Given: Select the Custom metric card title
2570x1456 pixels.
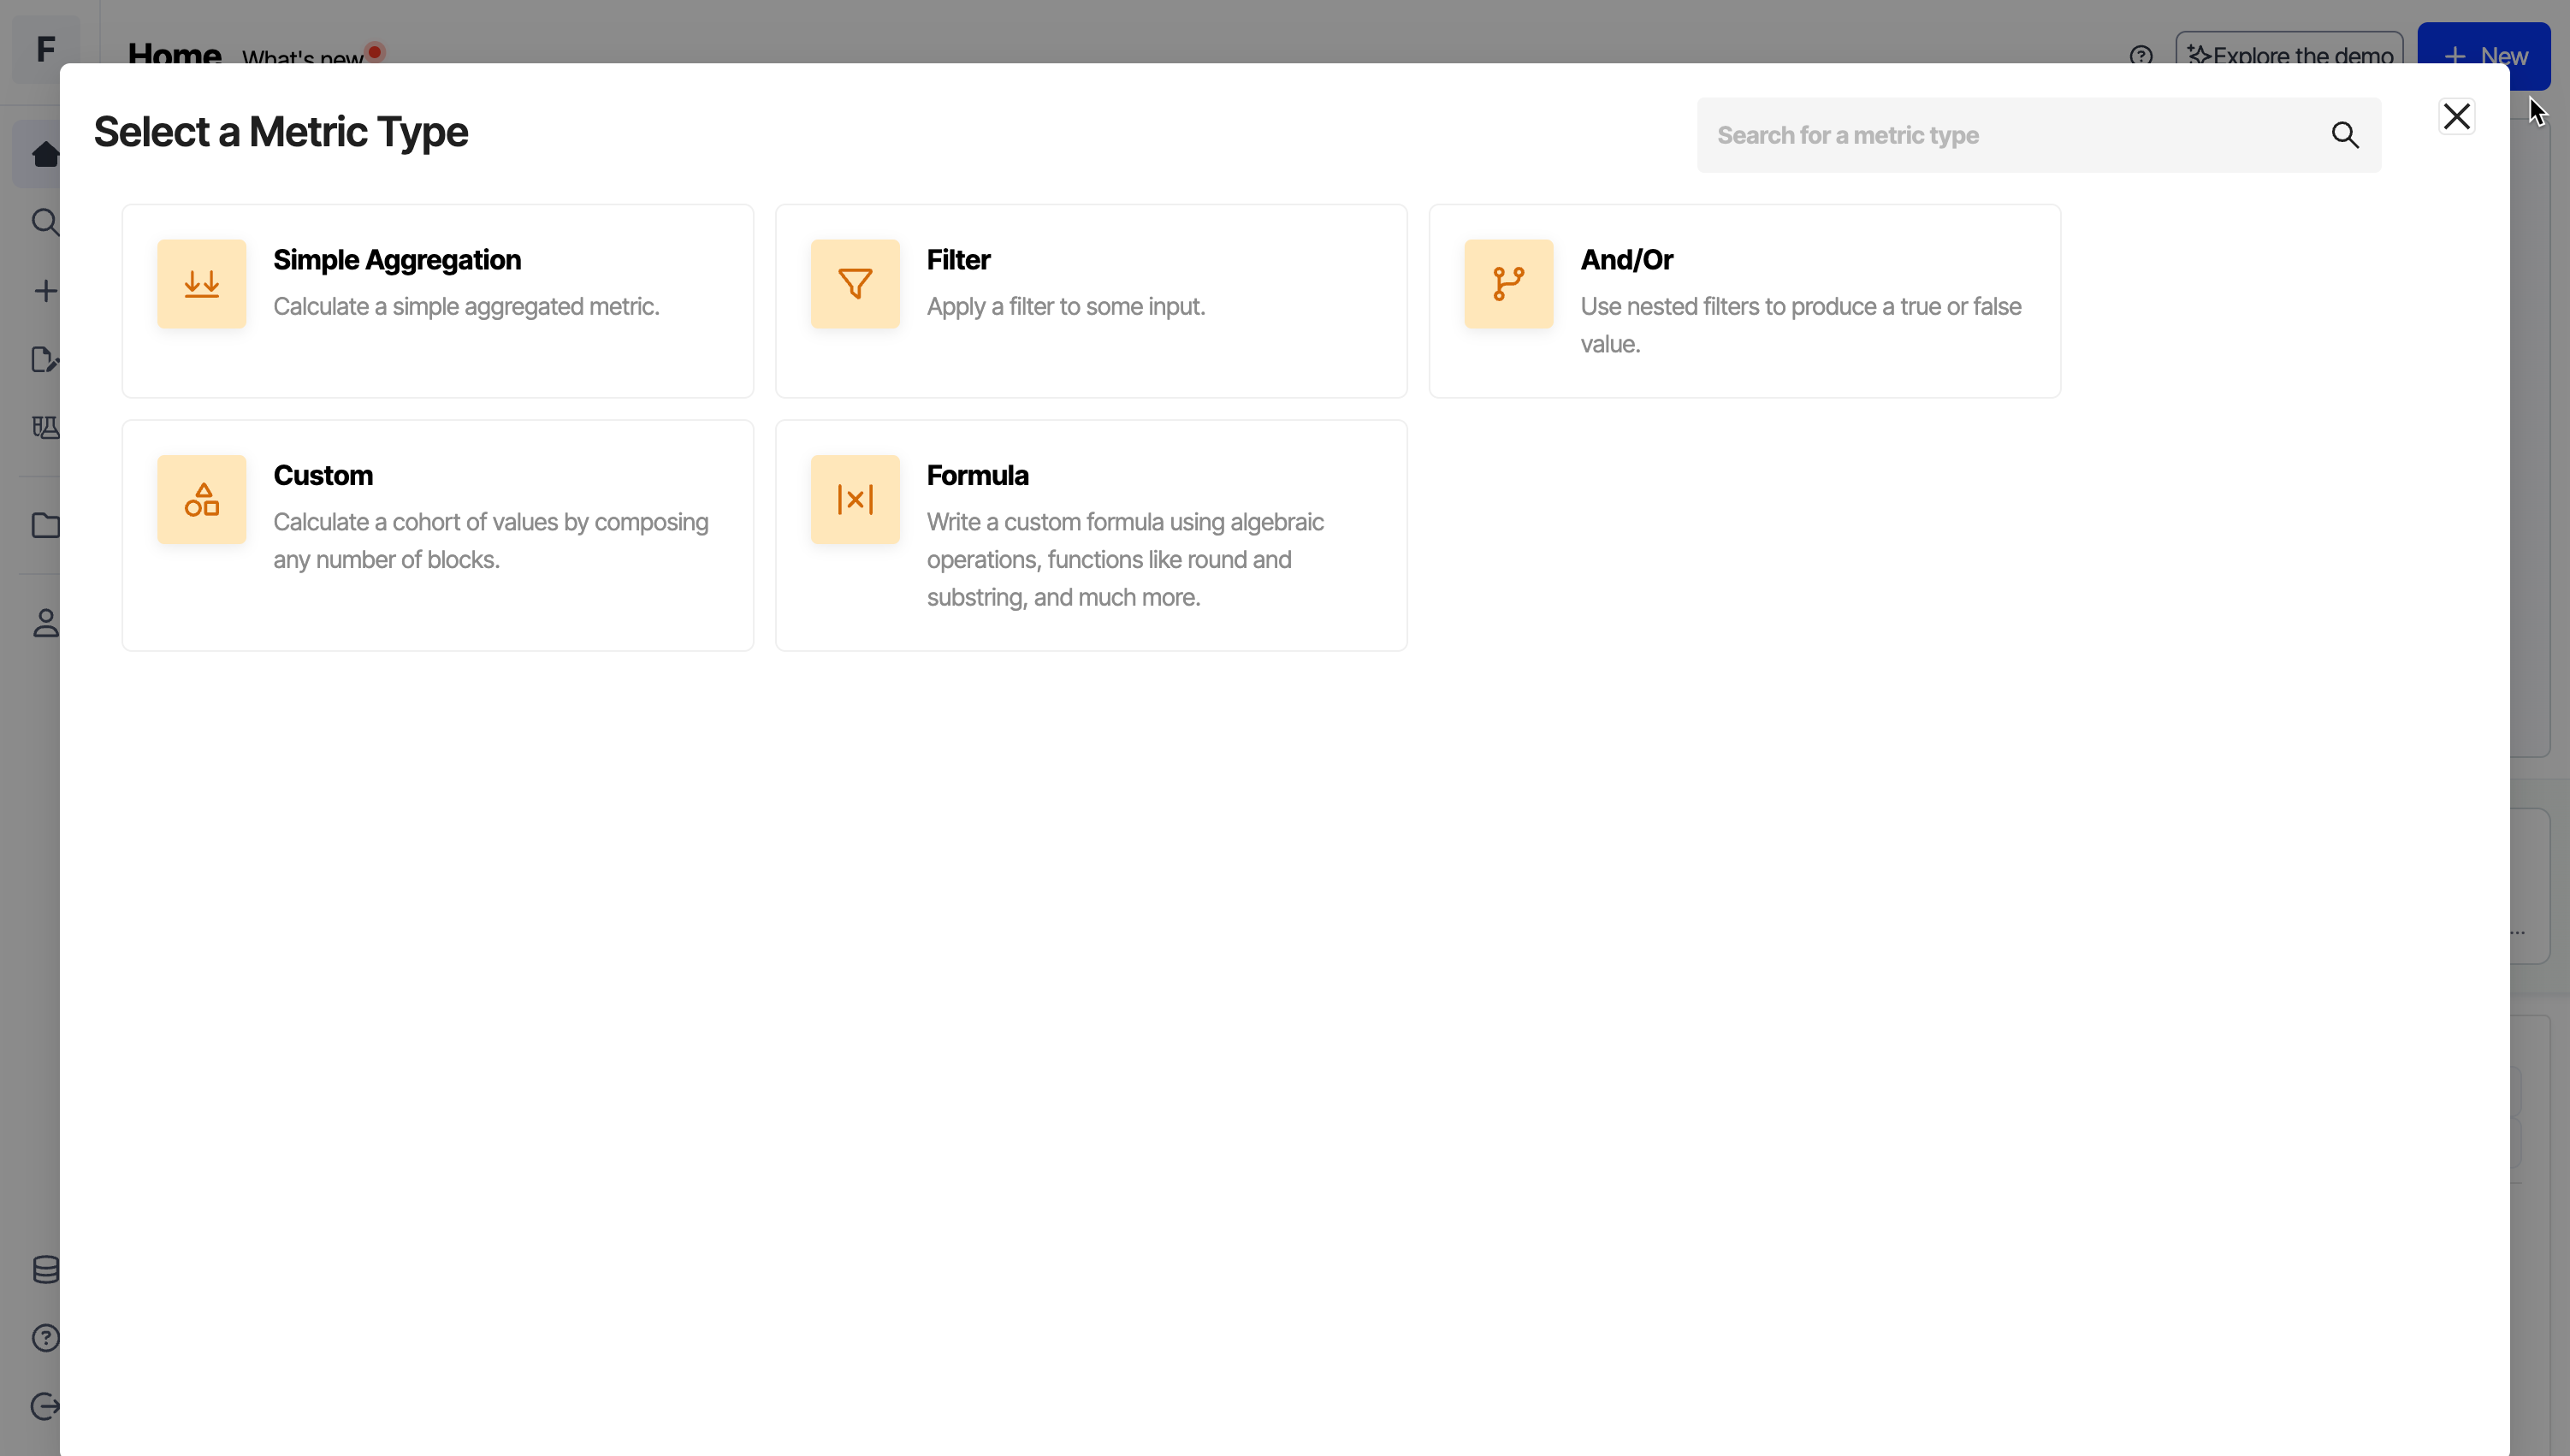Looking at the screenshot, I should [x=323, y=476].
